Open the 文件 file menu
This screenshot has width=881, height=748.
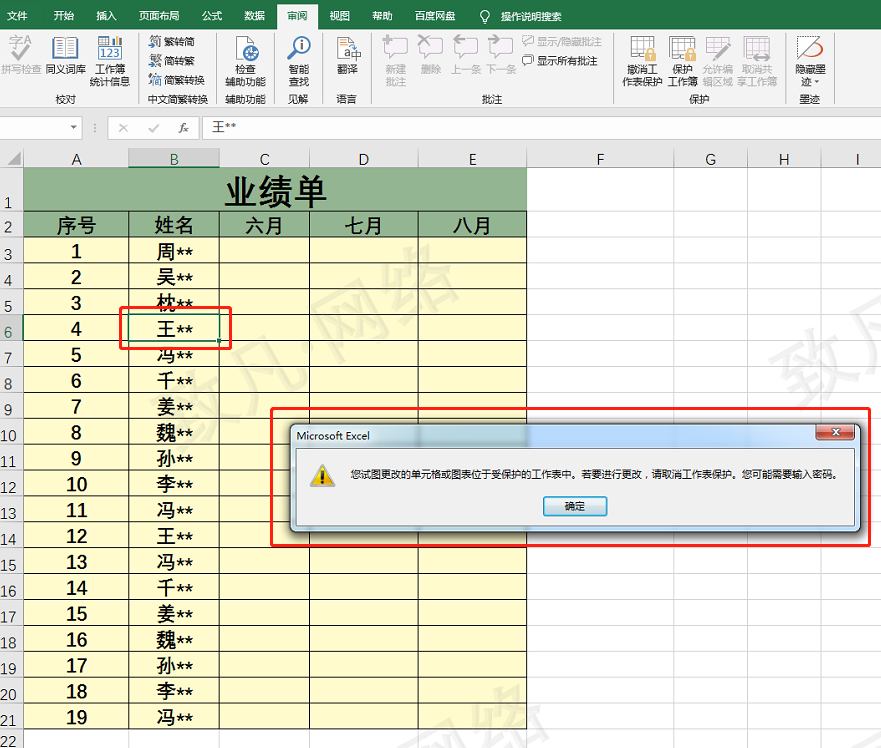click(17, 16)
